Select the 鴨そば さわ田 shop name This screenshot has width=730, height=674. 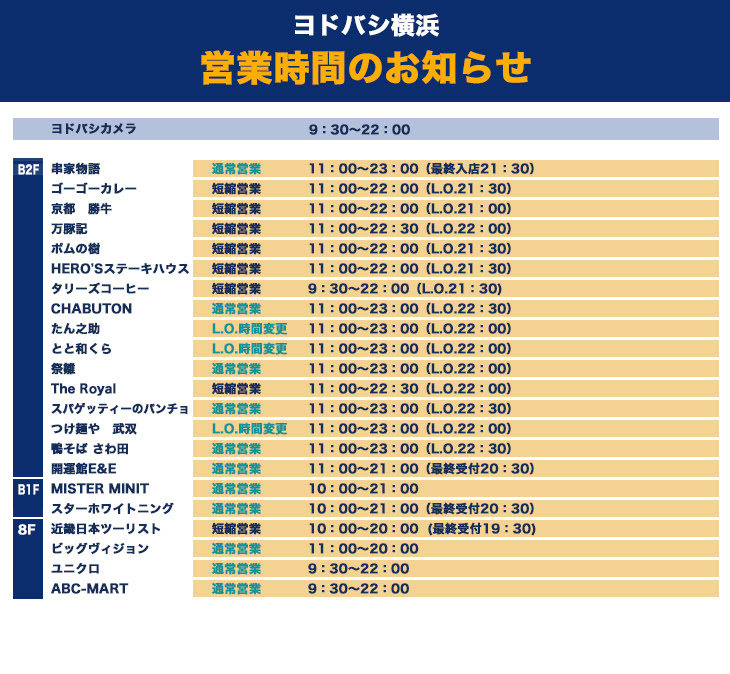[x=90, y=449]
